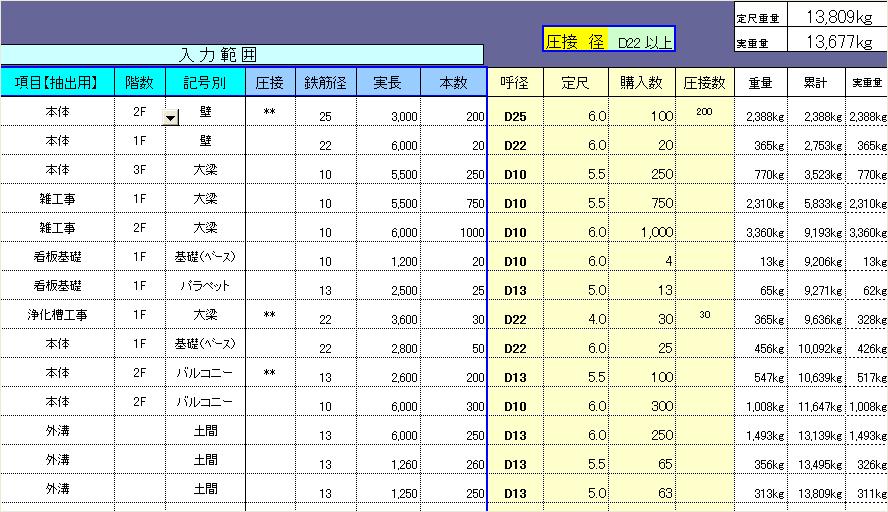
Task: Click the 3F 階数 cell
Action: [x=140, y=169]
